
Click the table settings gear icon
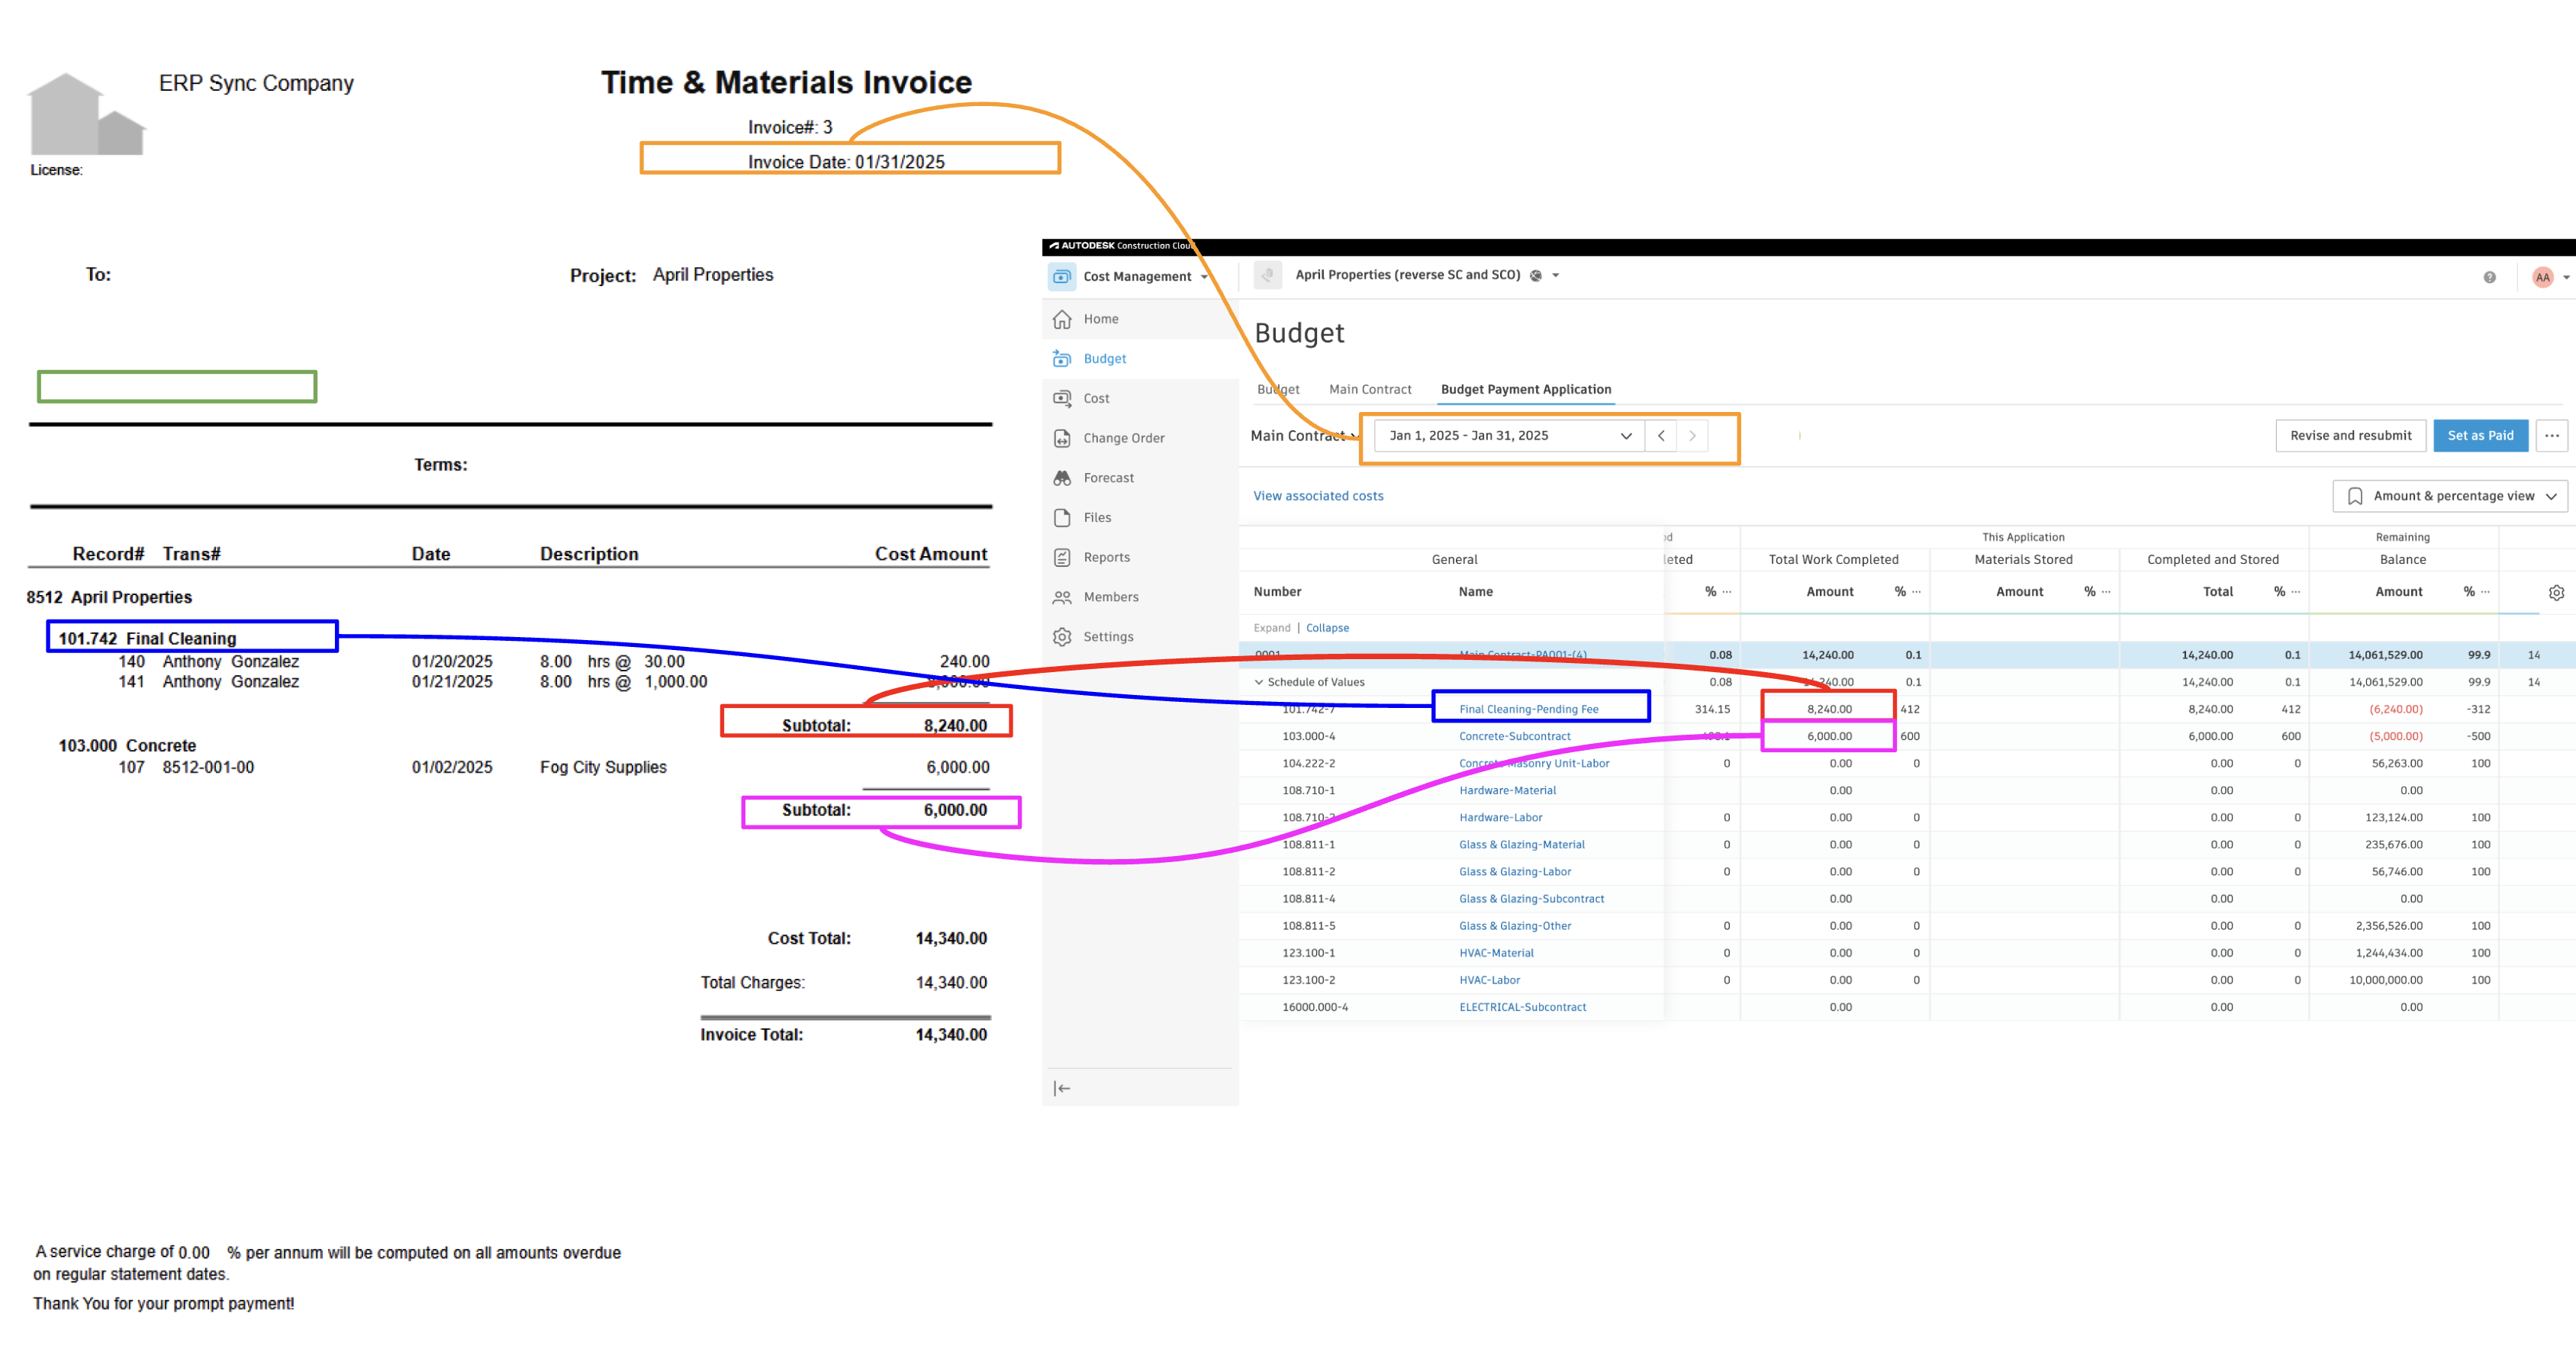[2556, 592]
